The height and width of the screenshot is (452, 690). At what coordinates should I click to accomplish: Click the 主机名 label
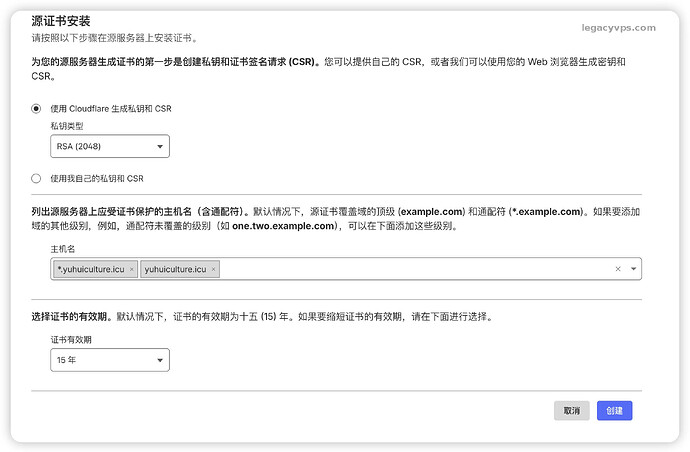click(62, 249)
